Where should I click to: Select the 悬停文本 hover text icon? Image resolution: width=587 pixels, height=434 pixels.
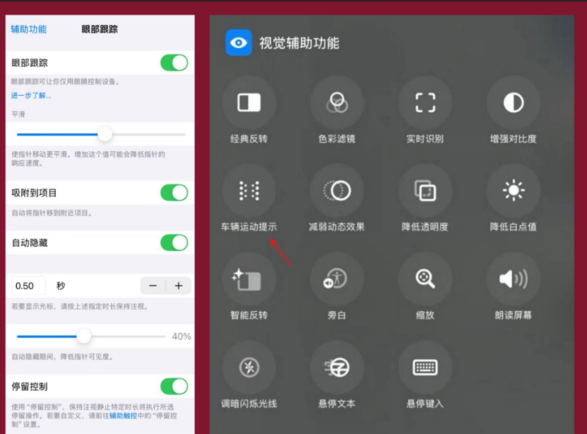pos(337,367)
